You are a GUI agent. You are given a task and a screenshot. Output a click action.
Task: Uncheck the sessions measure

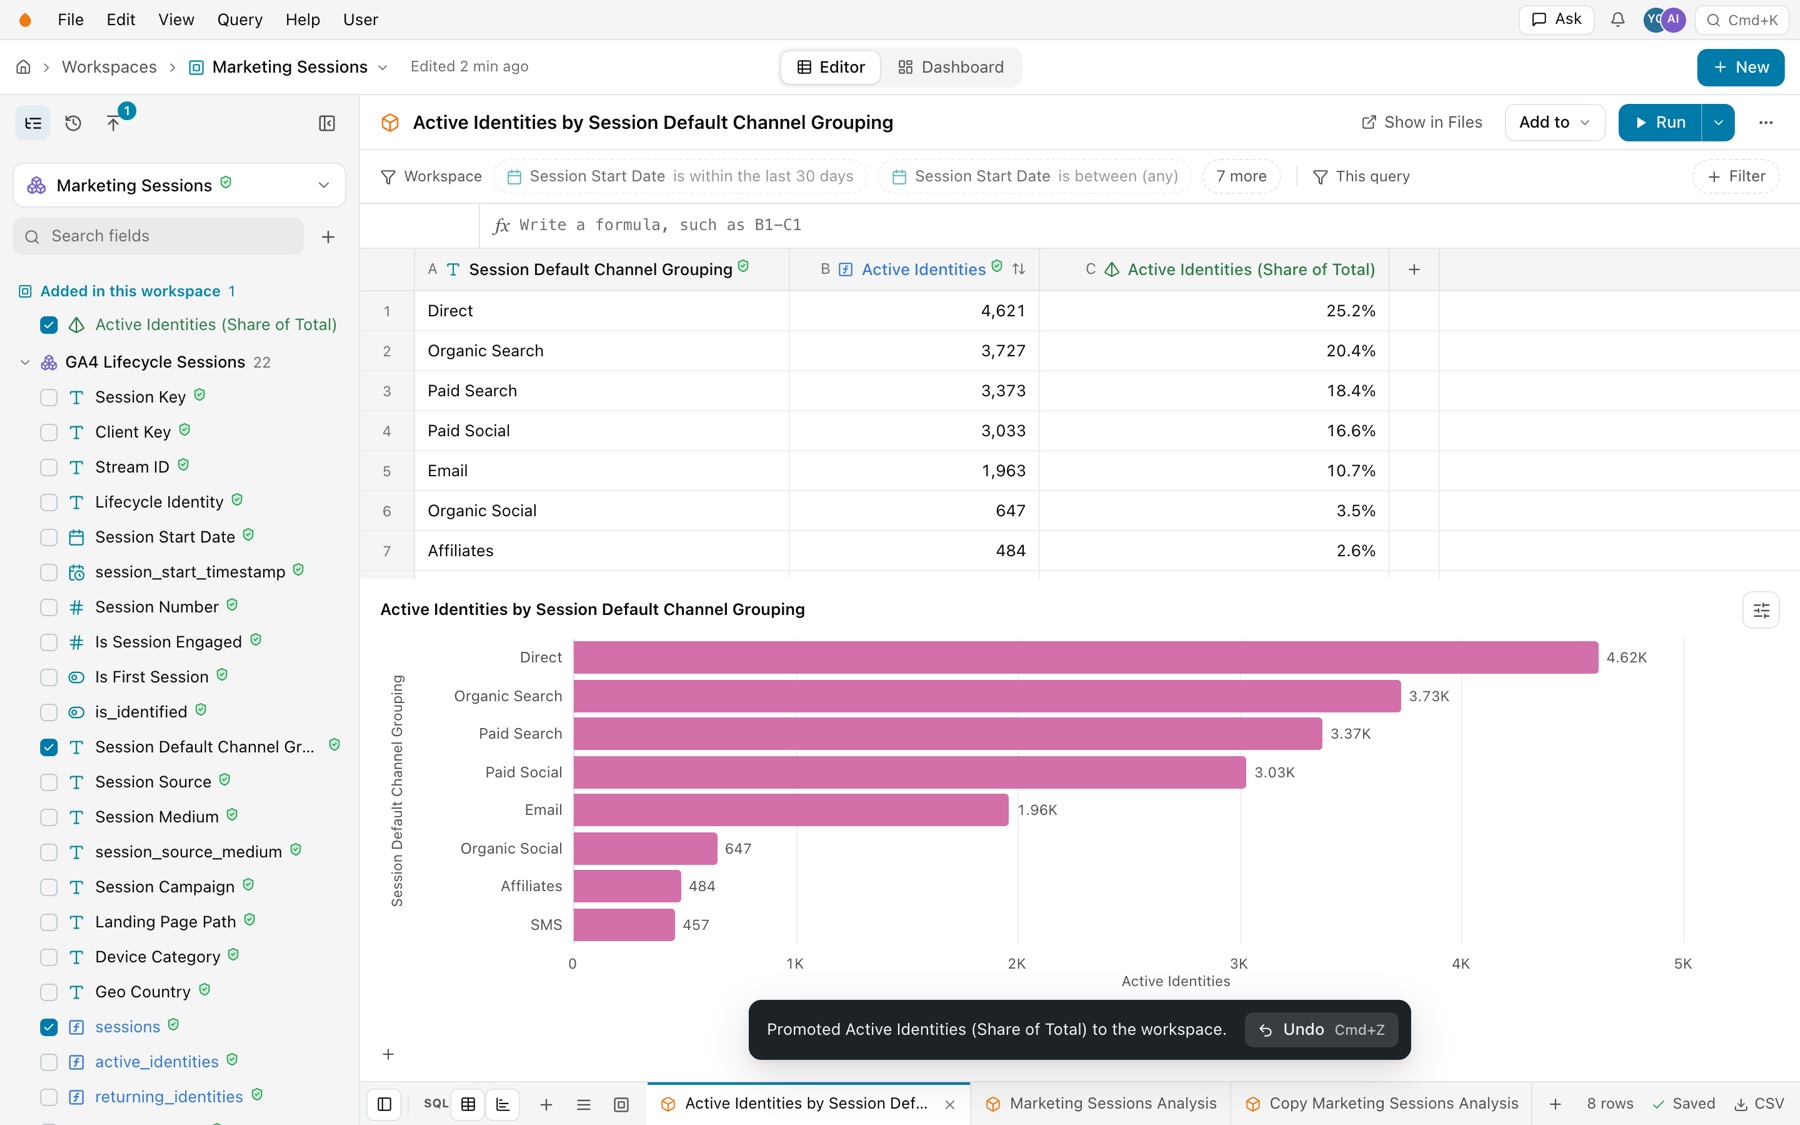(x=49, y=1027)
